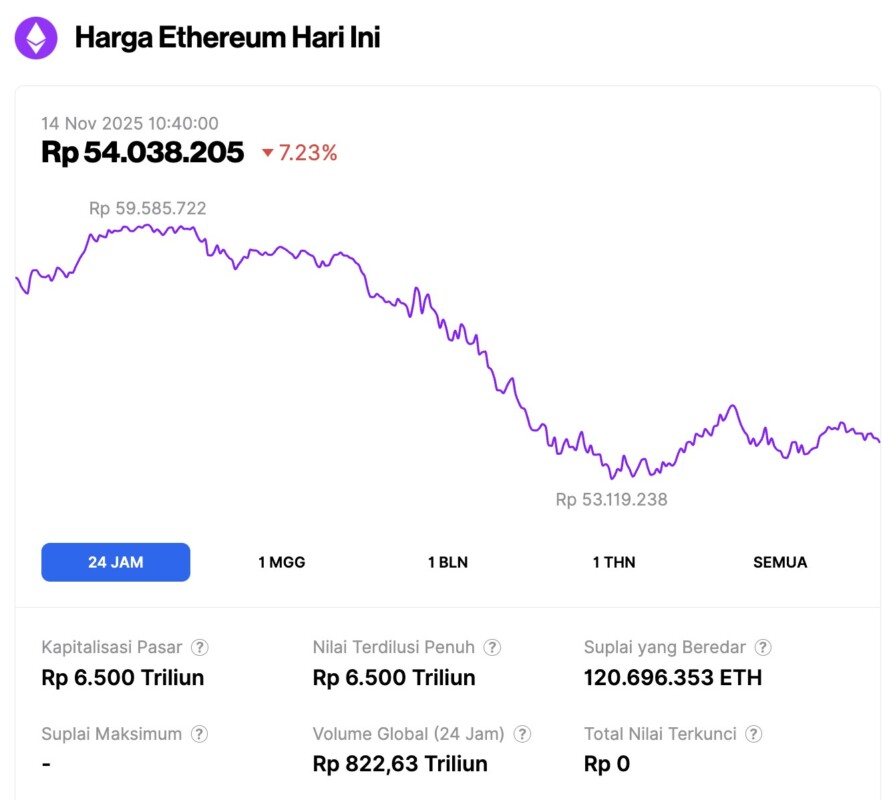Click the 120.696.353 ETH supply value

(672, 678)
